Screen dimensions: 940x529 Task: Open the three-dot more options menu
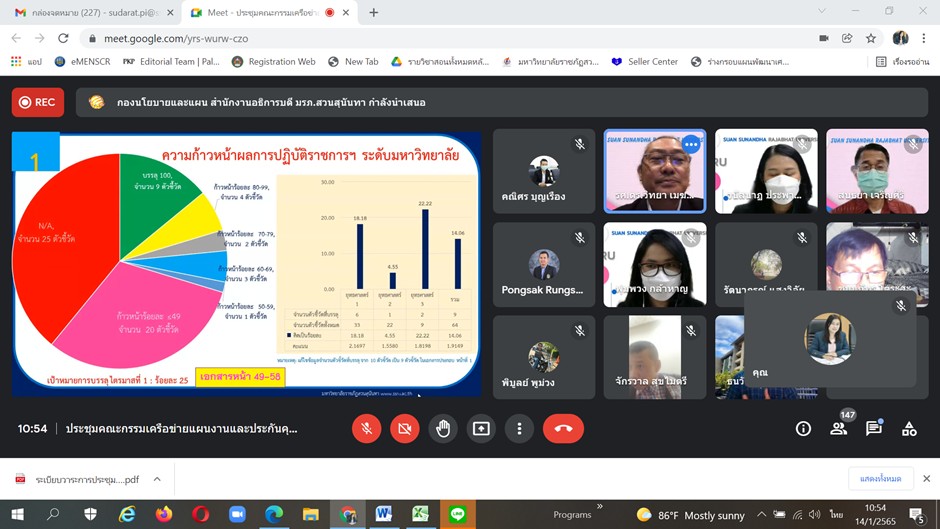519,428
